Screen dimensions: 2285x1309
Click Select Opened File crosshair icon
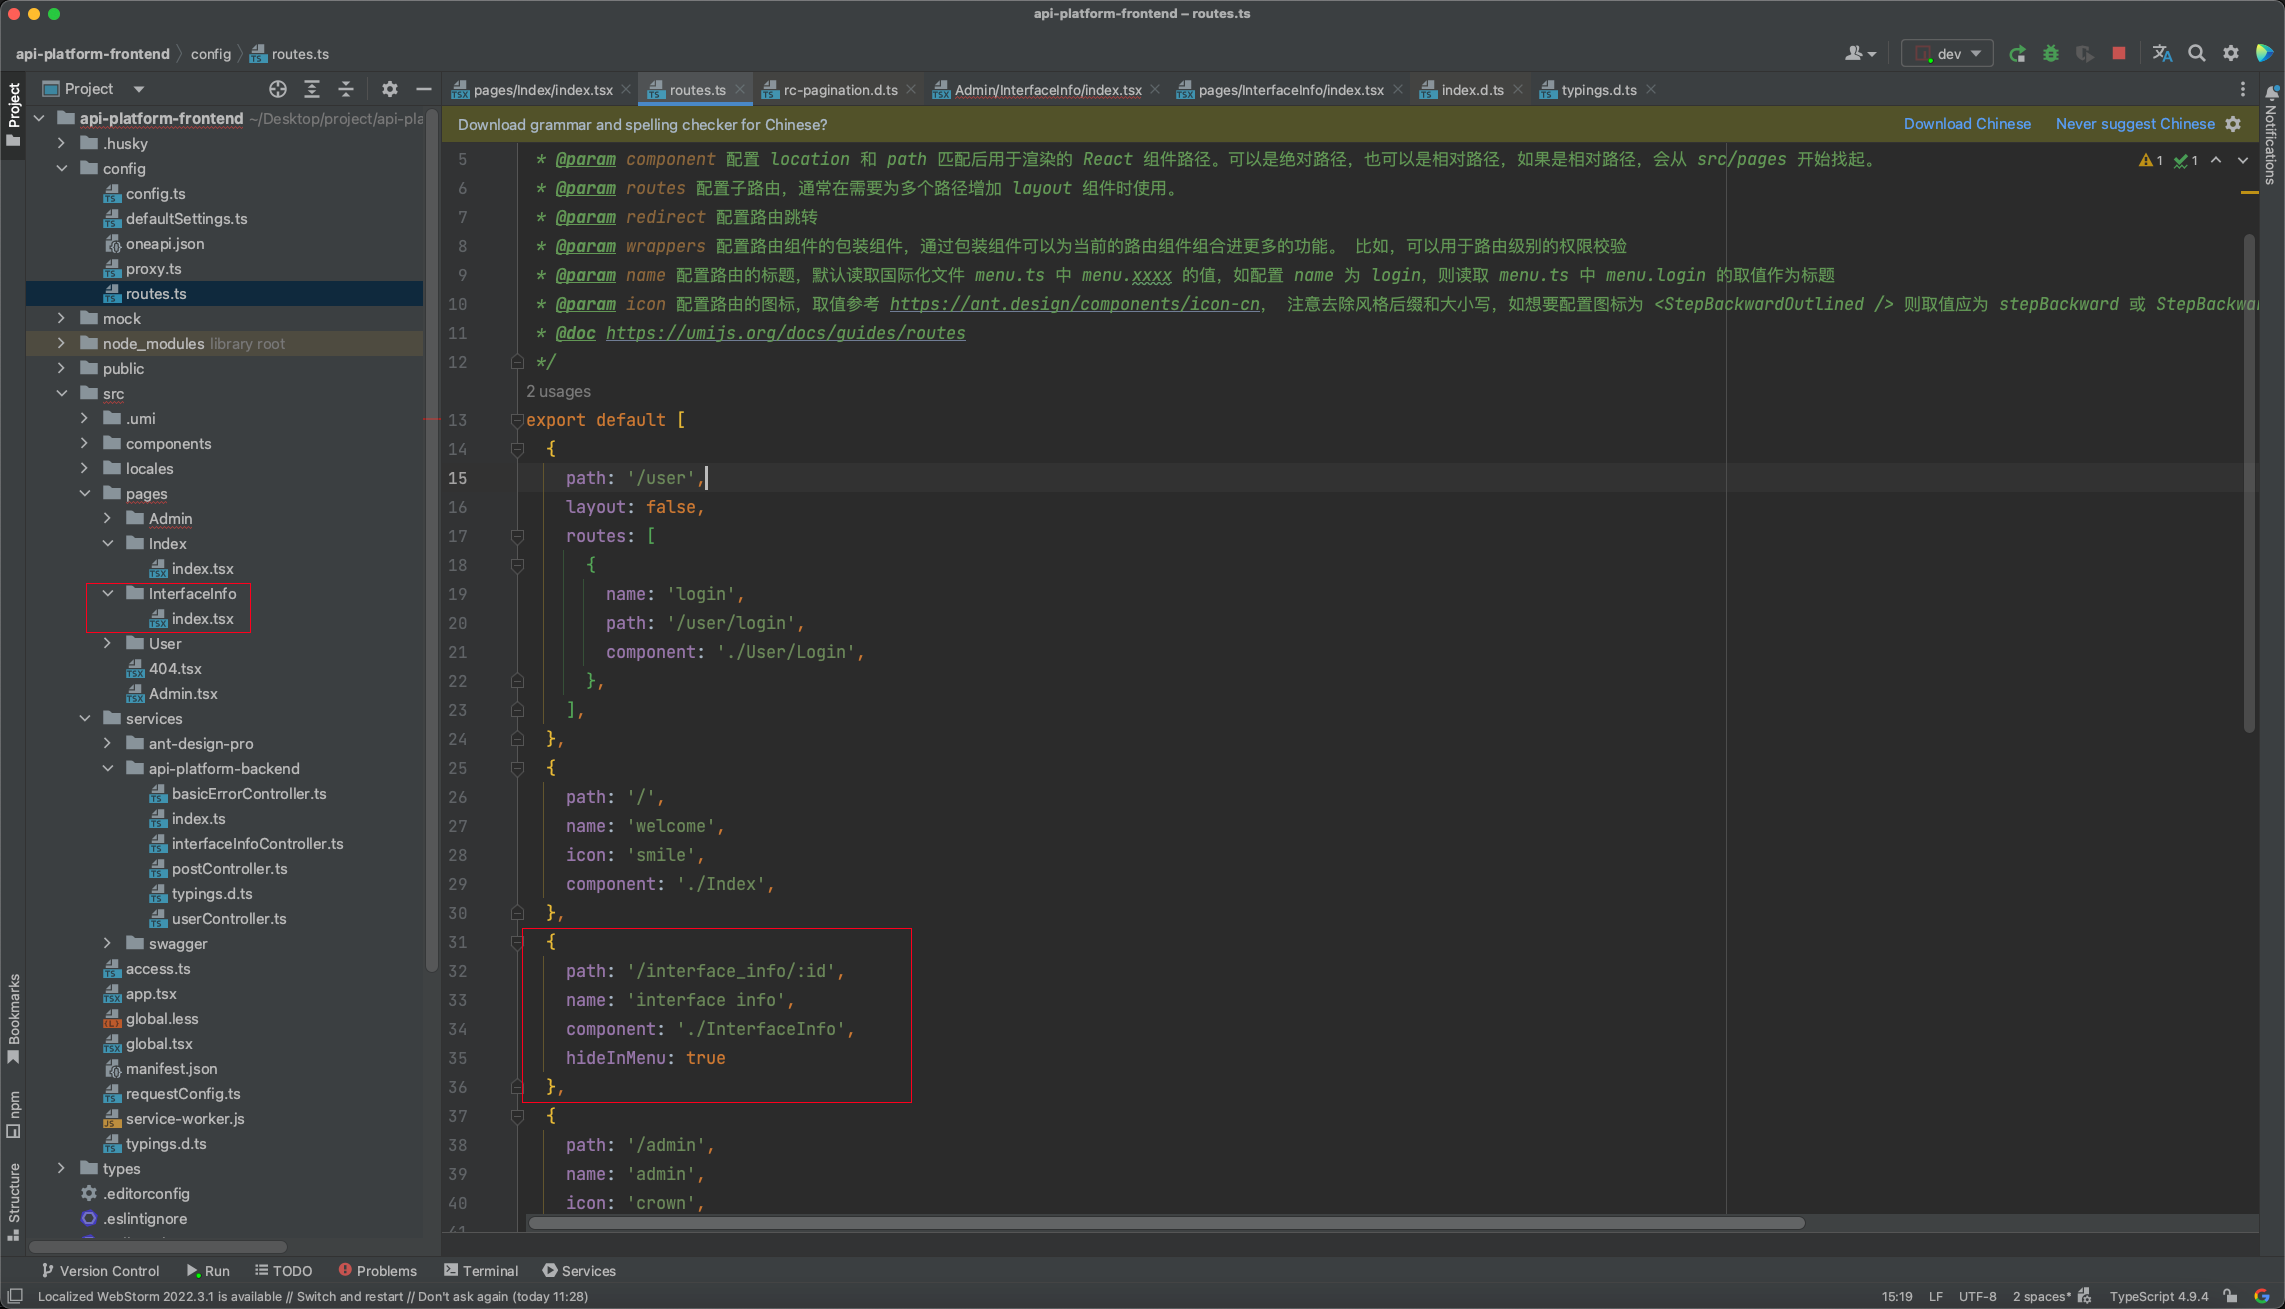pyautogui.click(x=278, y=89)
